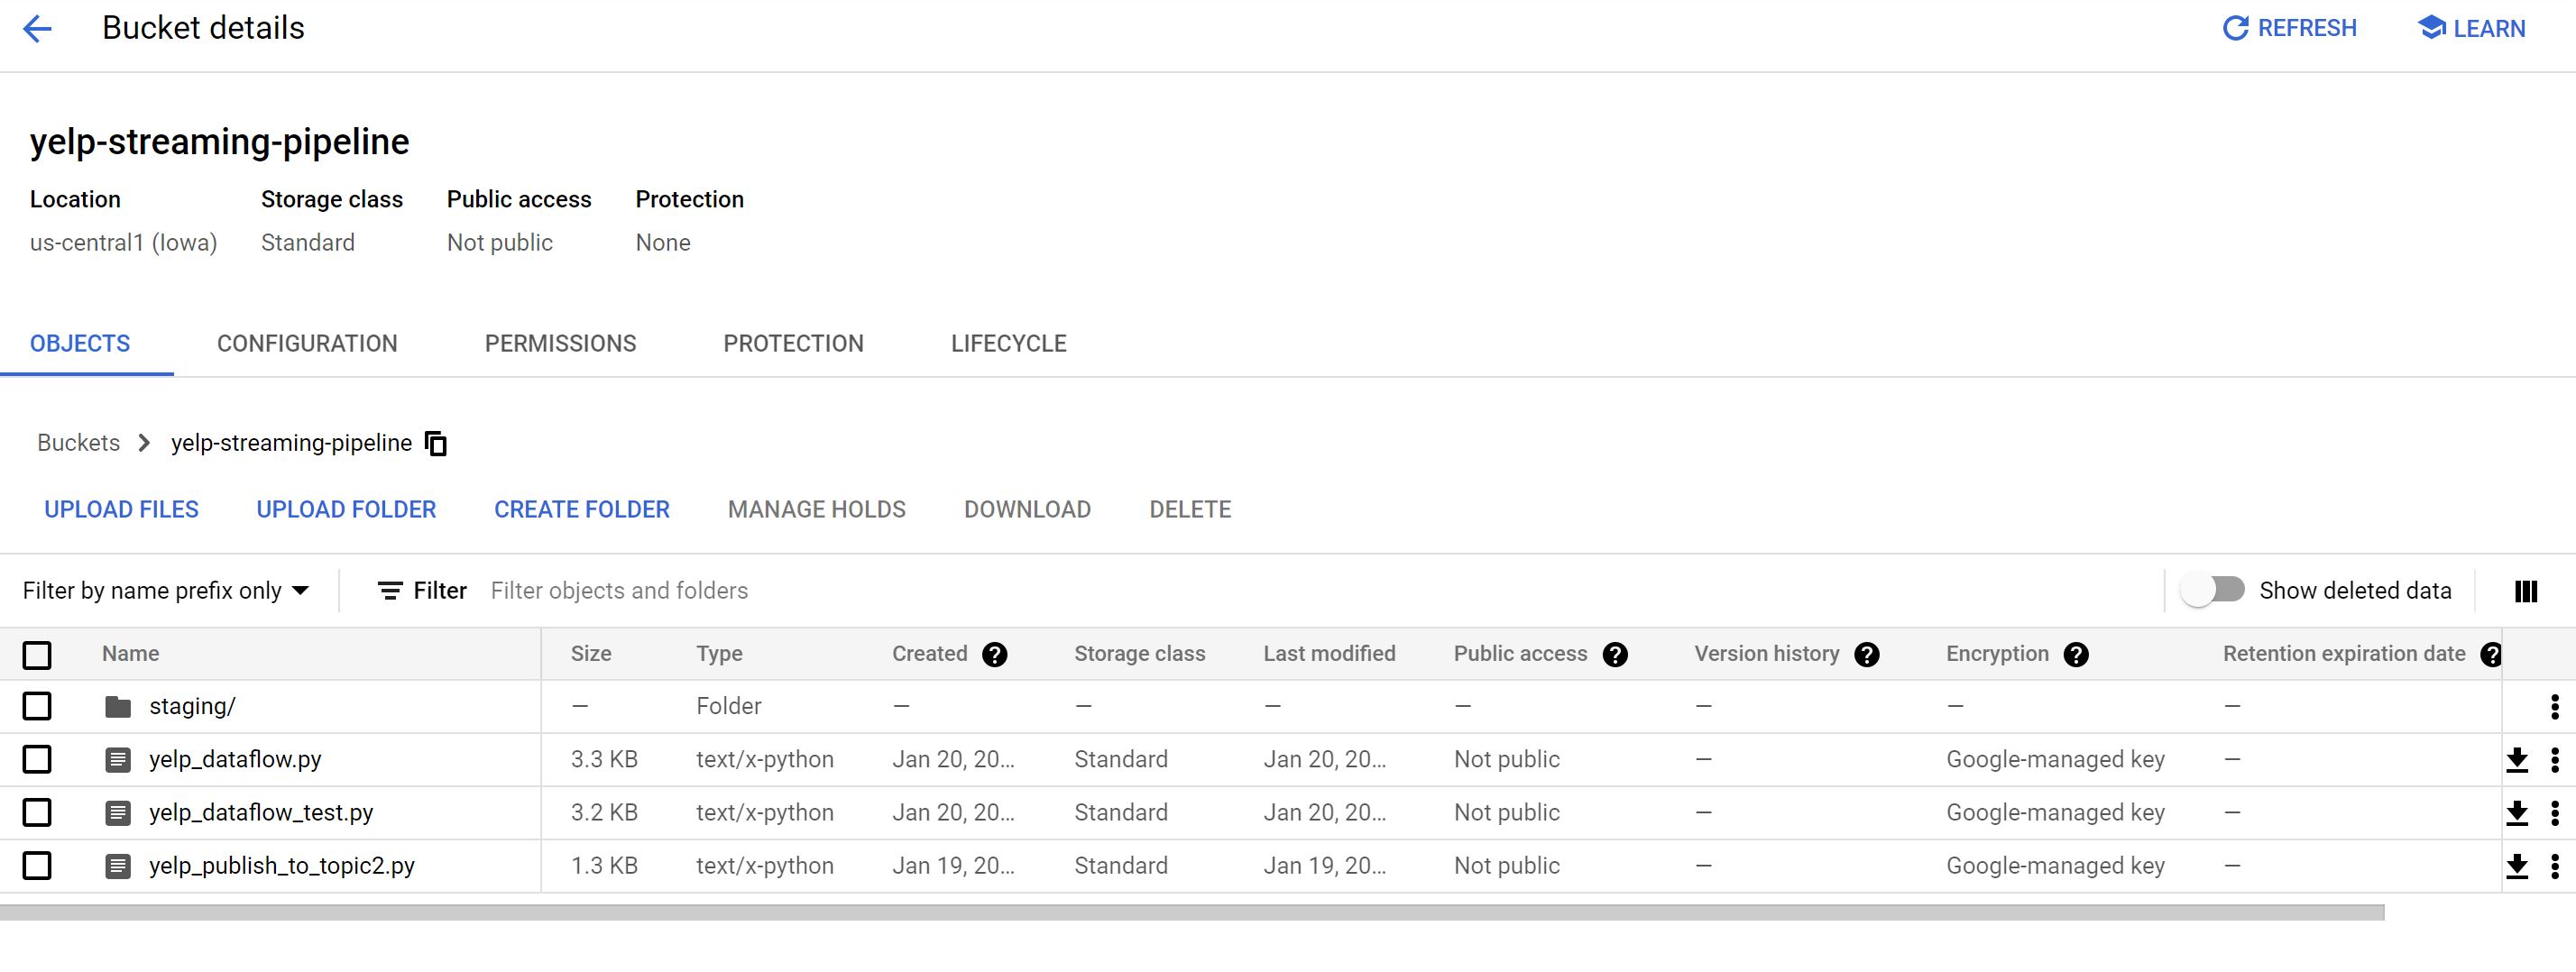Check the staging/ folder checkbox

(x=37, y=706)
